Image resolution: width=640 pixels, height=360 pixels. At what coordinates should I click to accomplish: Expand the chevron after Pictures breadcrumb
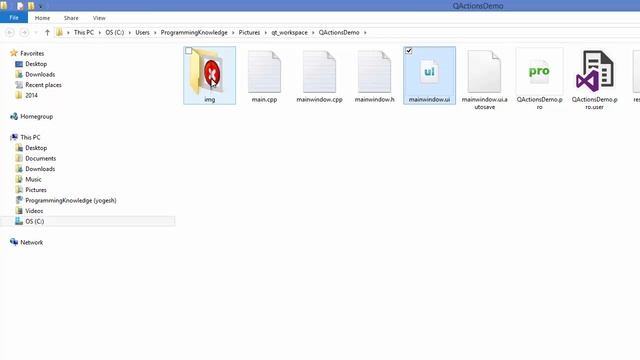click(x=266, y=32)
